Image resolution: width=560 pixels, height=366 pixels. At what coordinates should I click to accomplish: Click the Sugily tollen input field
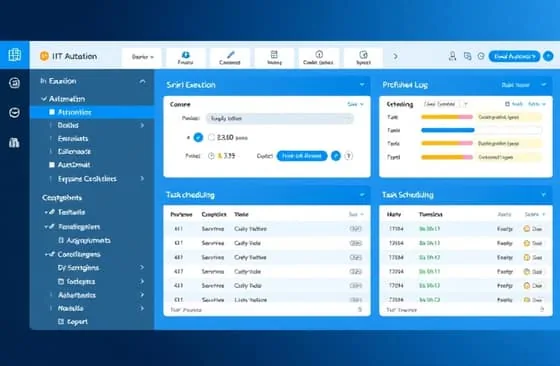point(280,119)
